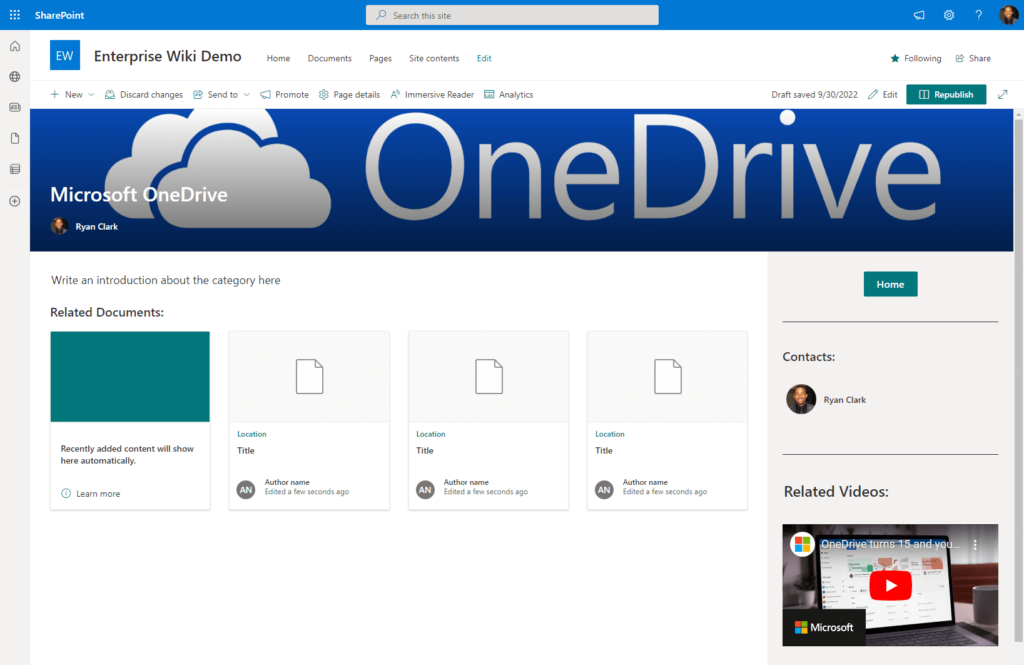
Task: Click the Send to command
Action: click(216, 95)
